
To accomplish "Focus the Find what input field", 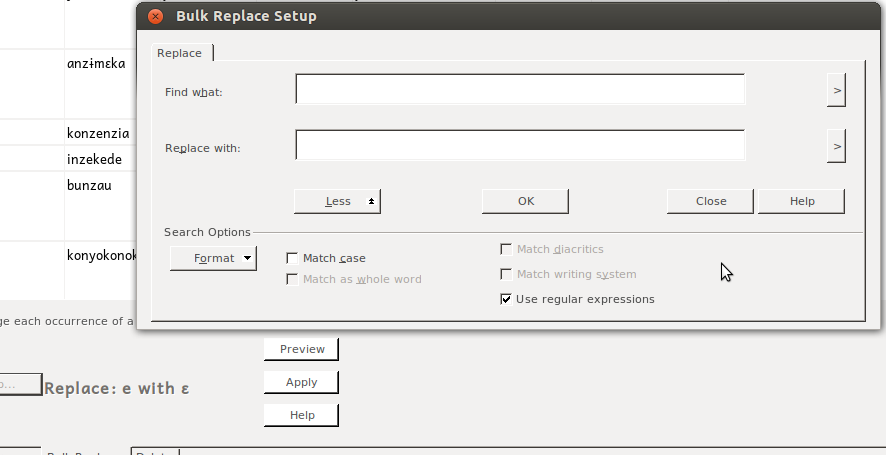I will tap(520, 89).
